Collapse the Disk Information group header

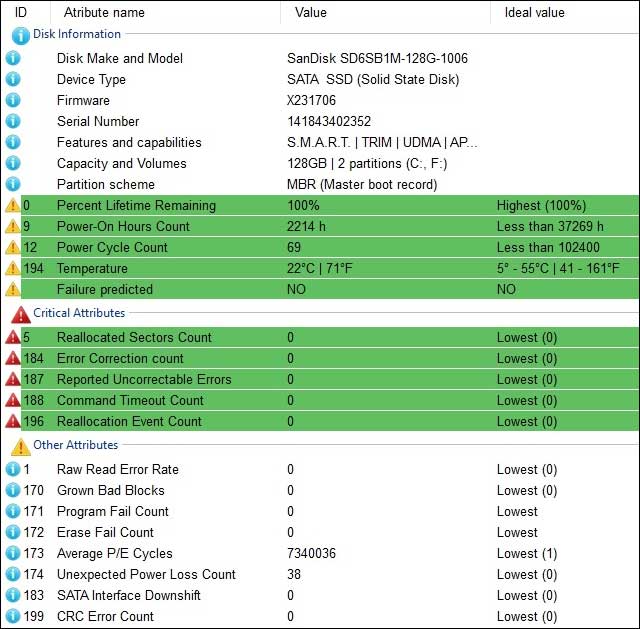[77, 34]
